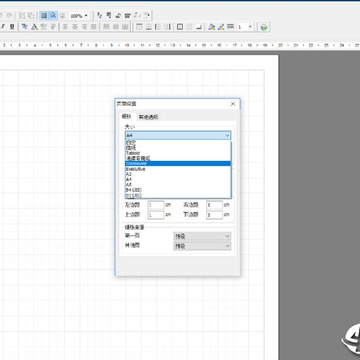360x360 pixels.
Task: Click the font color A icon
Action: pyautogui.click(x=34, y=27)
